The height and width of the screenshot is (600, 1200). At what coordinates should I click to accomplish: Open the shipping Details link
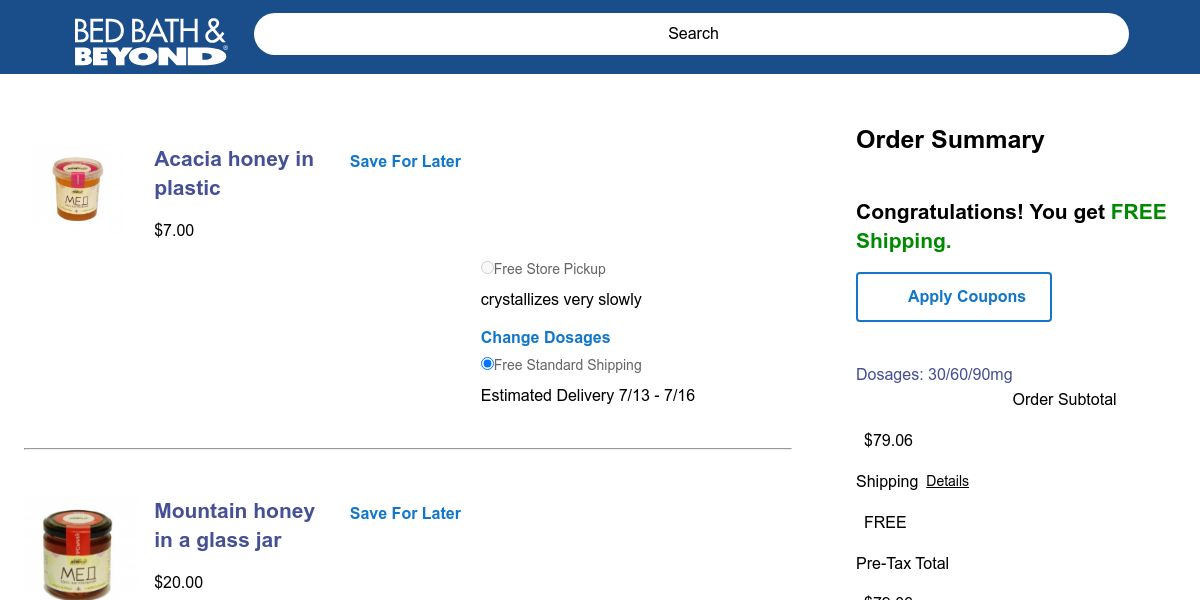tap(947, 481)
